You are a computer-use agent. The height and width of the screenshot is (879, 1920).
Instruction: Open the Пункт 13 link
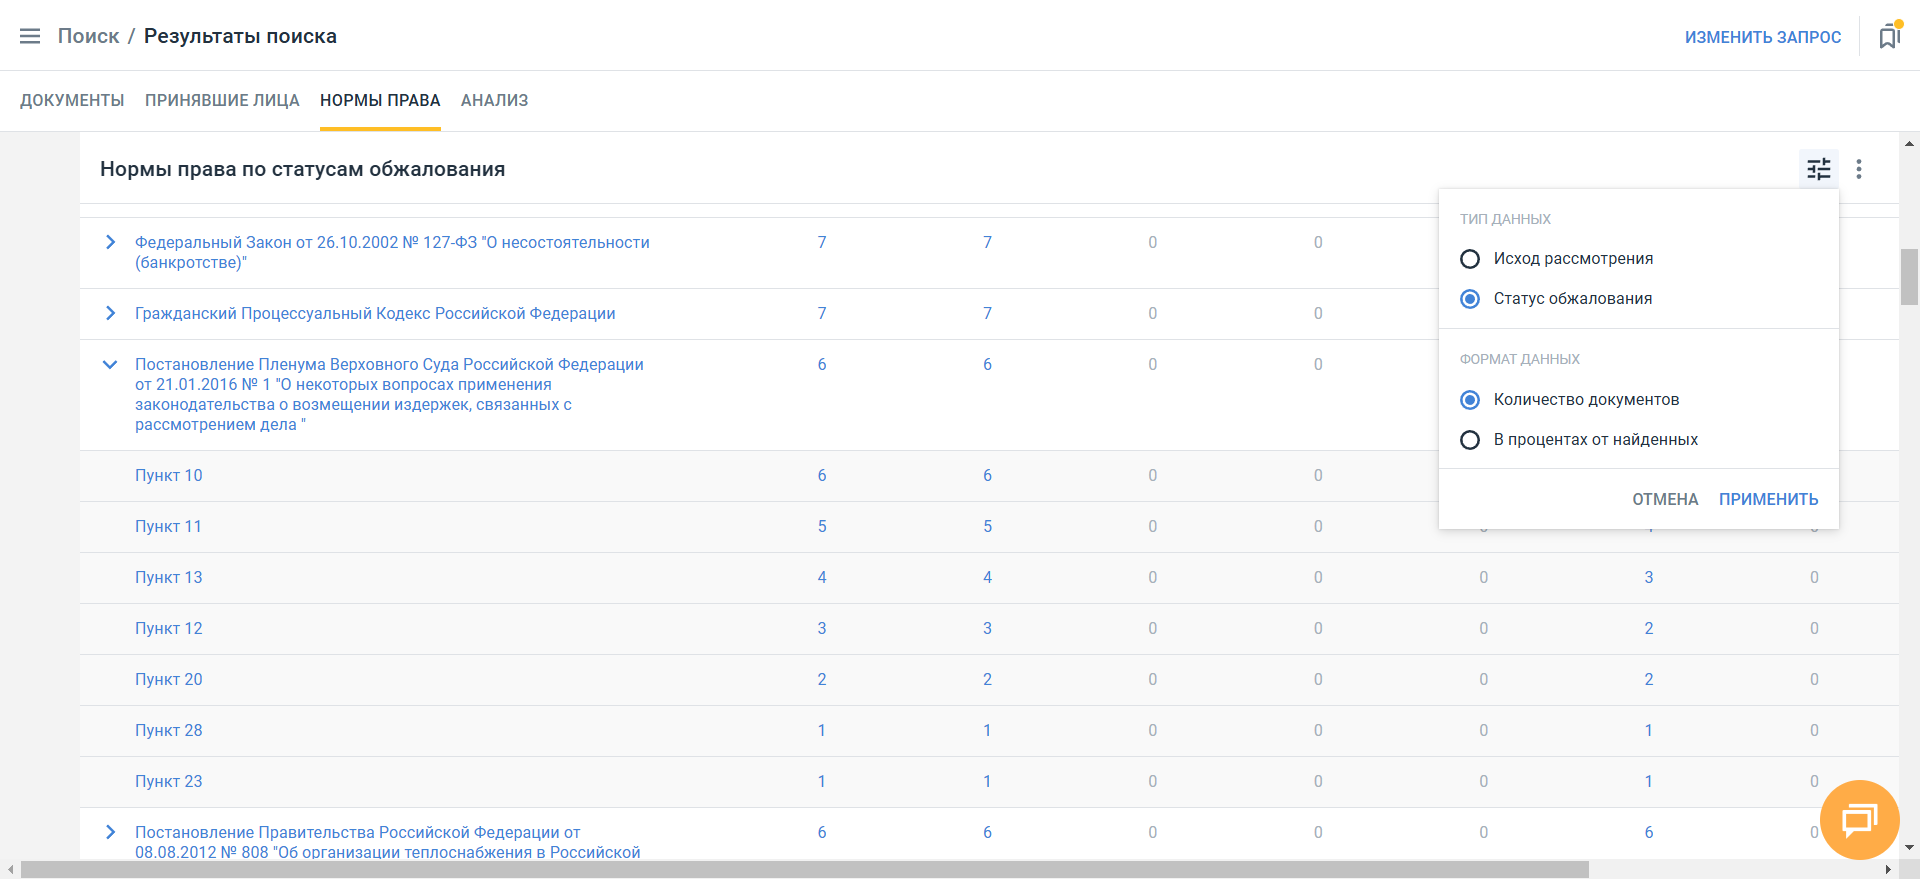(169, 577)
